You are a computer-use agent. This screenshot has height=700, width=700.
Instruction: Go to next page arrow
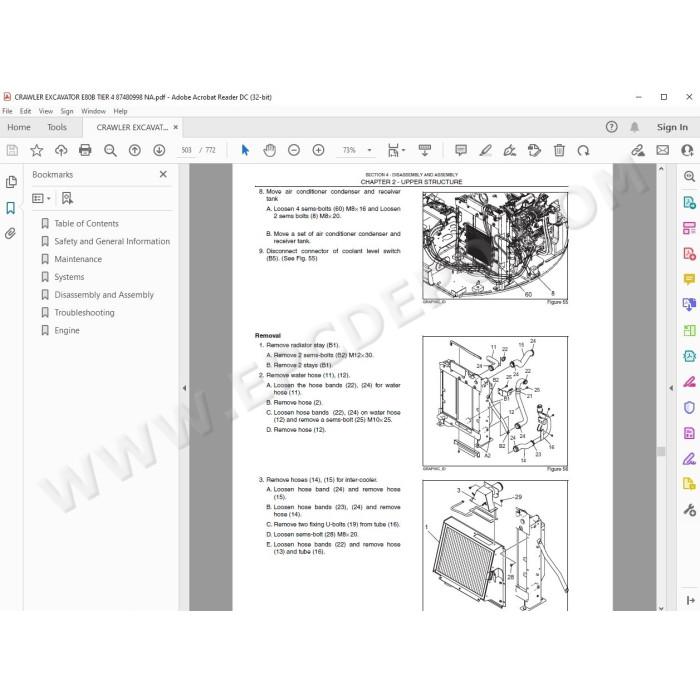point(159,150)
